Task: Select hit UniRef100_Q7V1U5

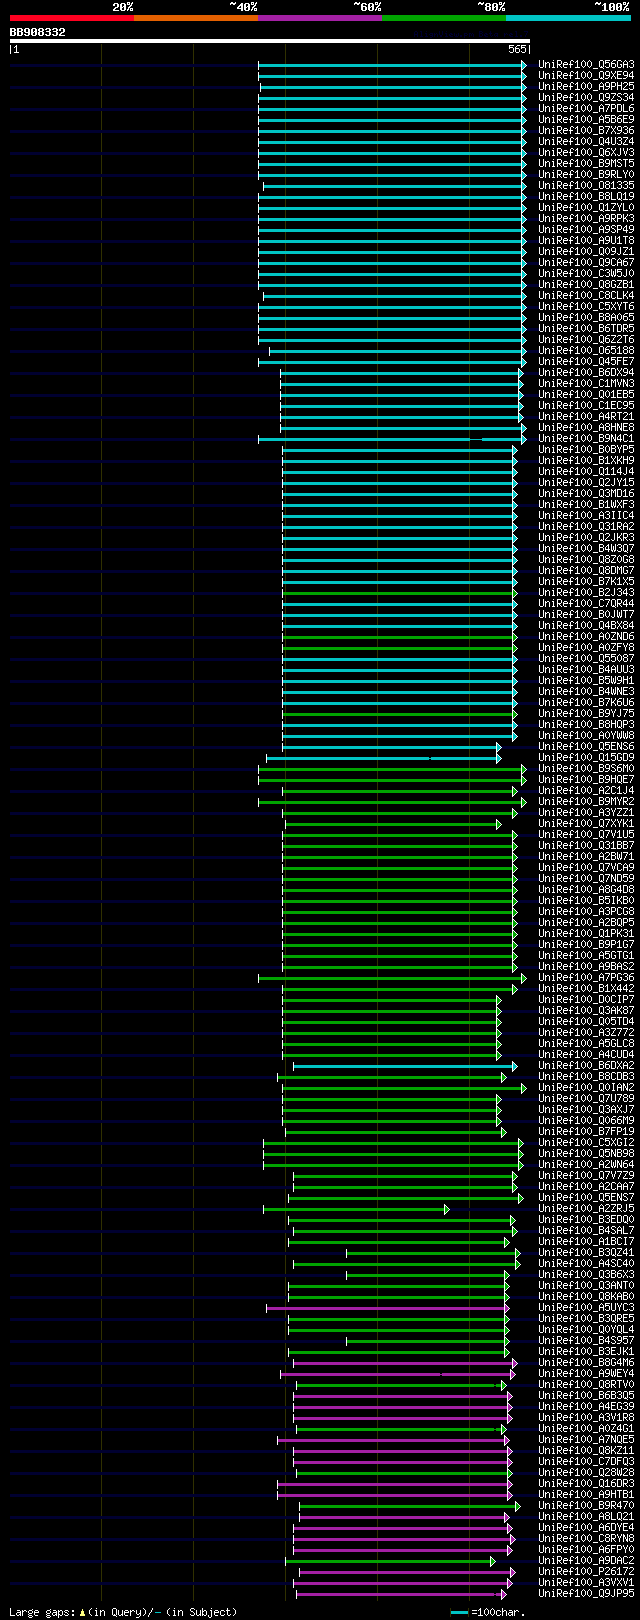Action: point(586,834)
